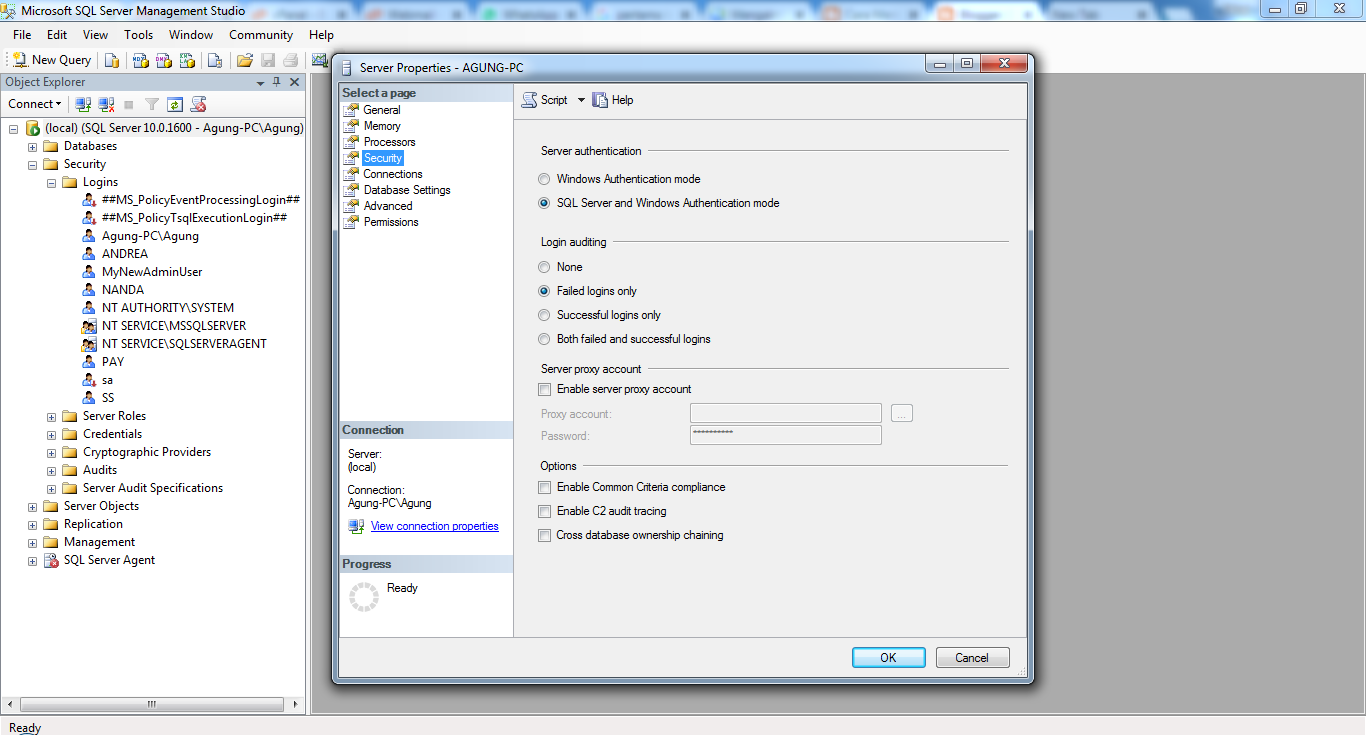Open Analysis Services XMLA Query icon

click(187, 60)
